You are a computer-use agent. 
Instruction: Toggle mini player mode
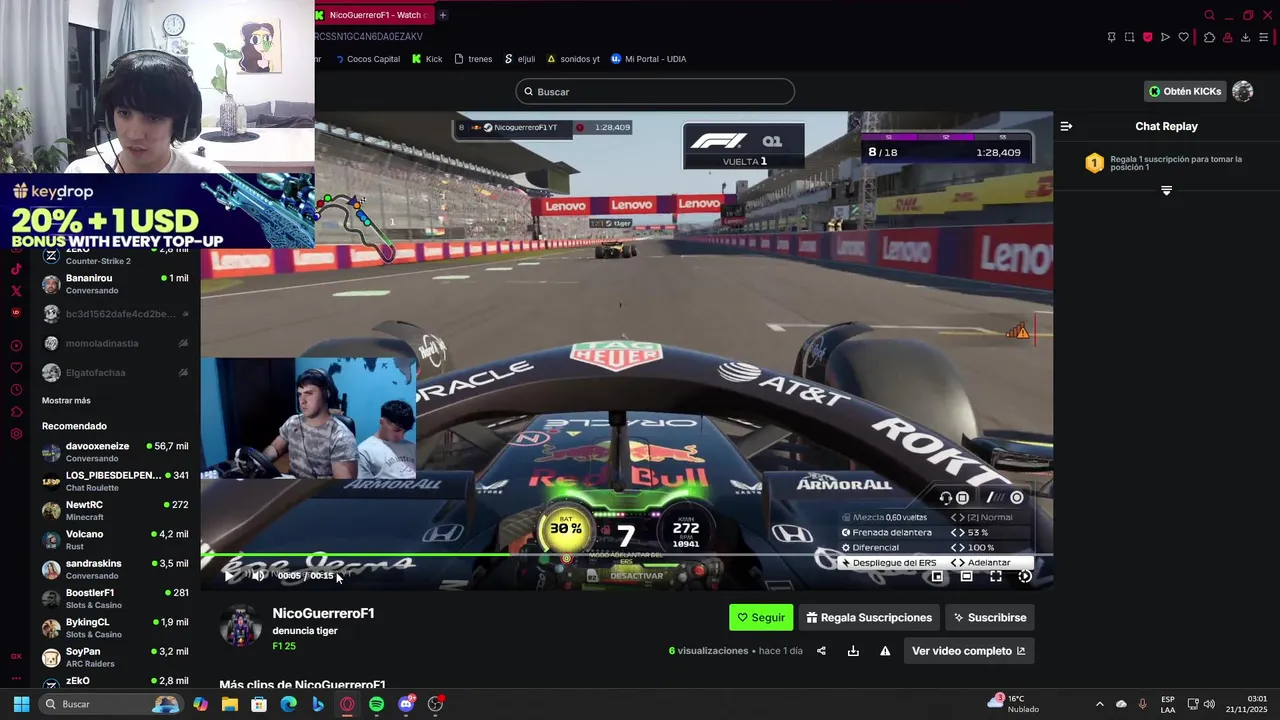coord(937,576)
